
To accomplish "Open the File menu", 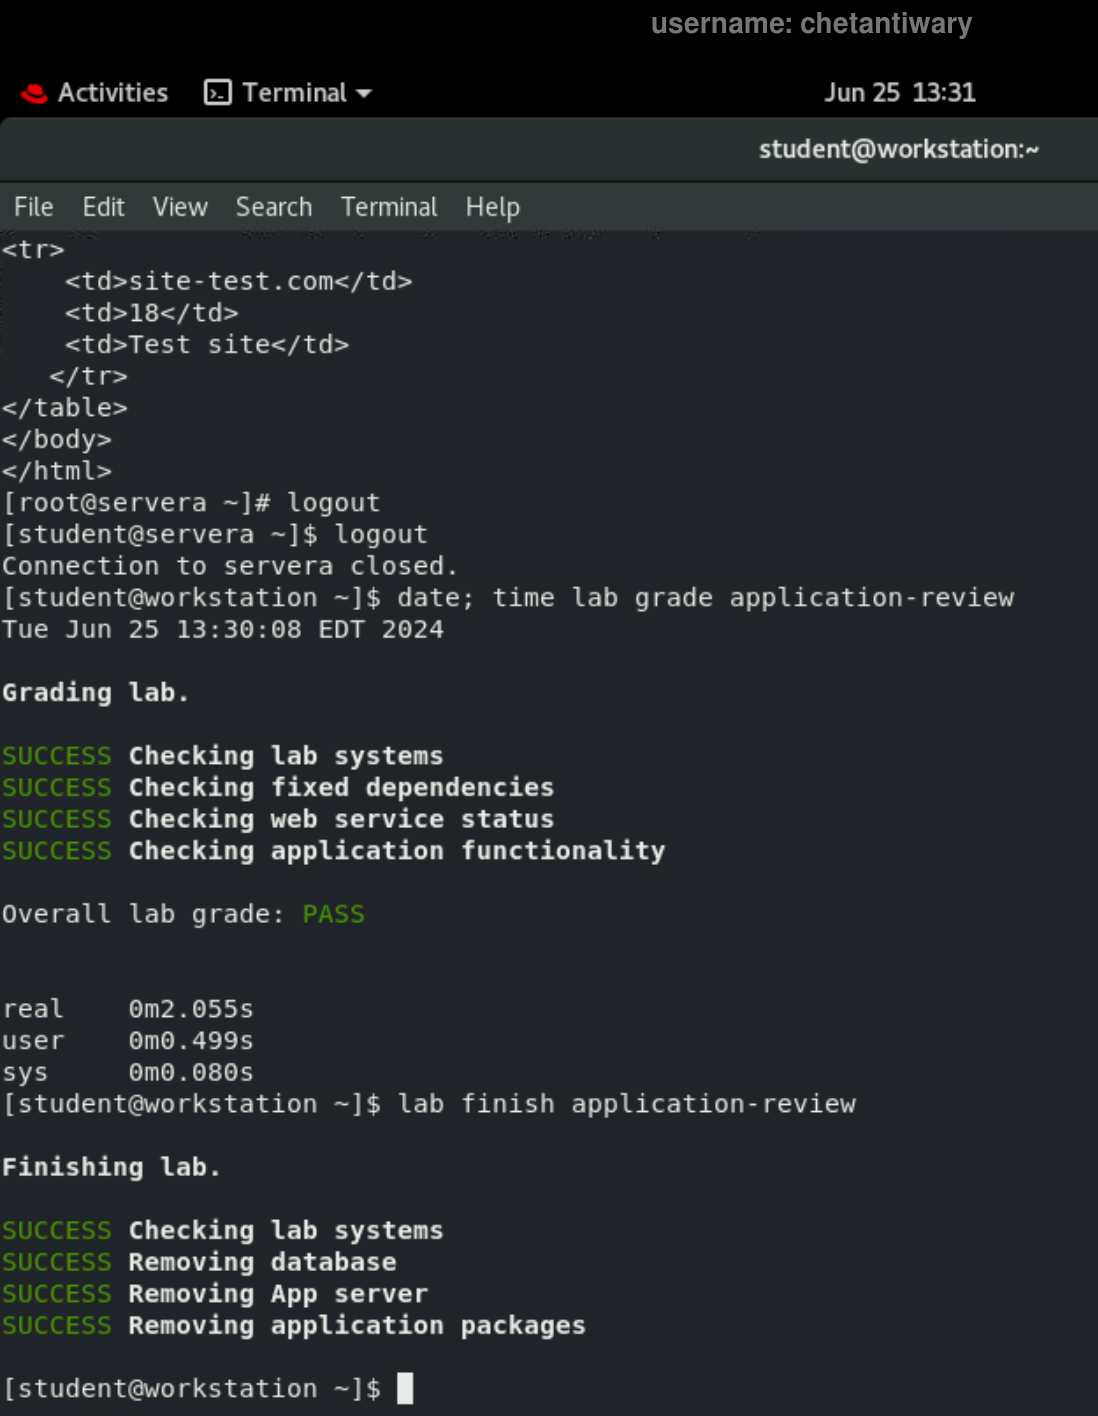I will click(33, 207).
